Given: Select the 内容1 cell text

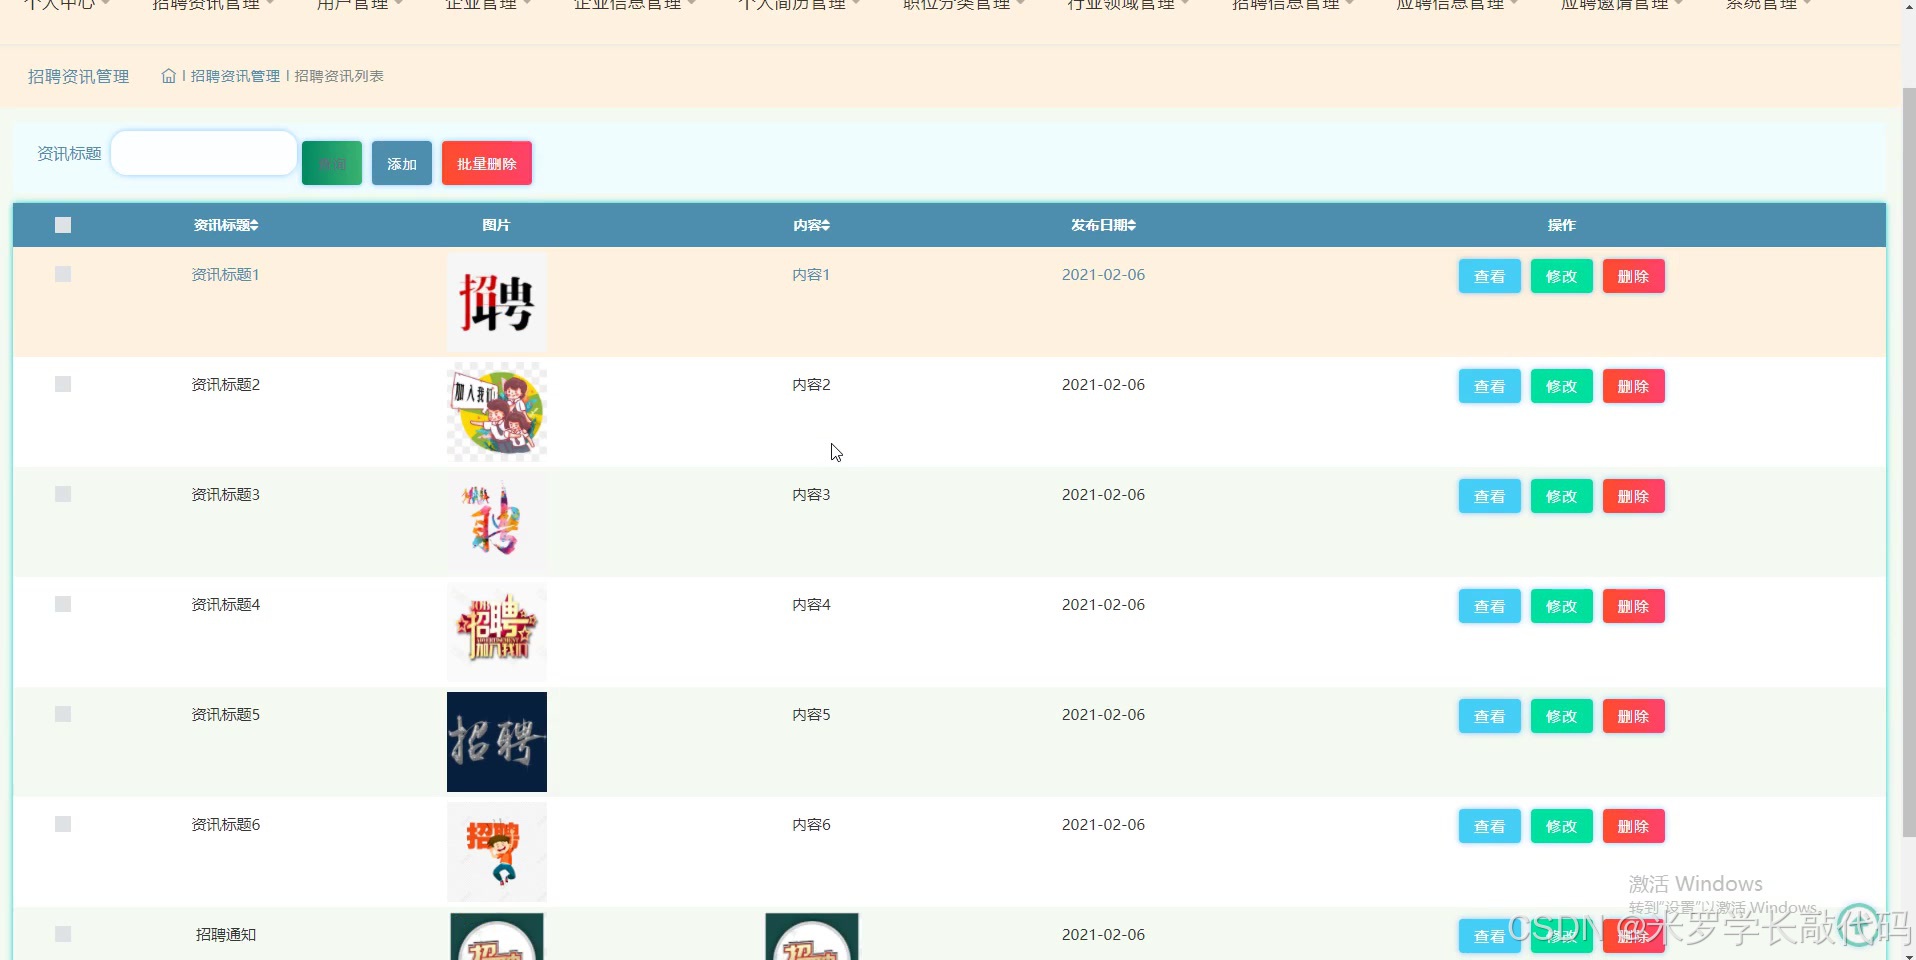Looking at the screenshot, I should point(812,274).
